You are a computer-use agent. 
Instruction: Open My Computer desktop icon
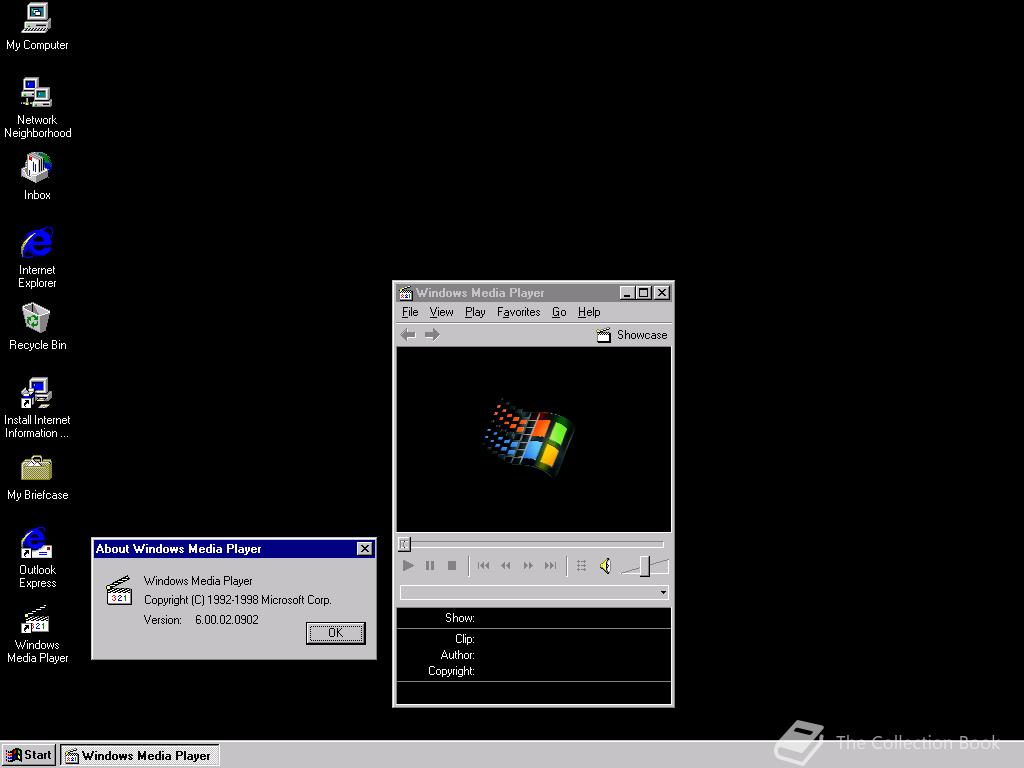click(37, 26)
